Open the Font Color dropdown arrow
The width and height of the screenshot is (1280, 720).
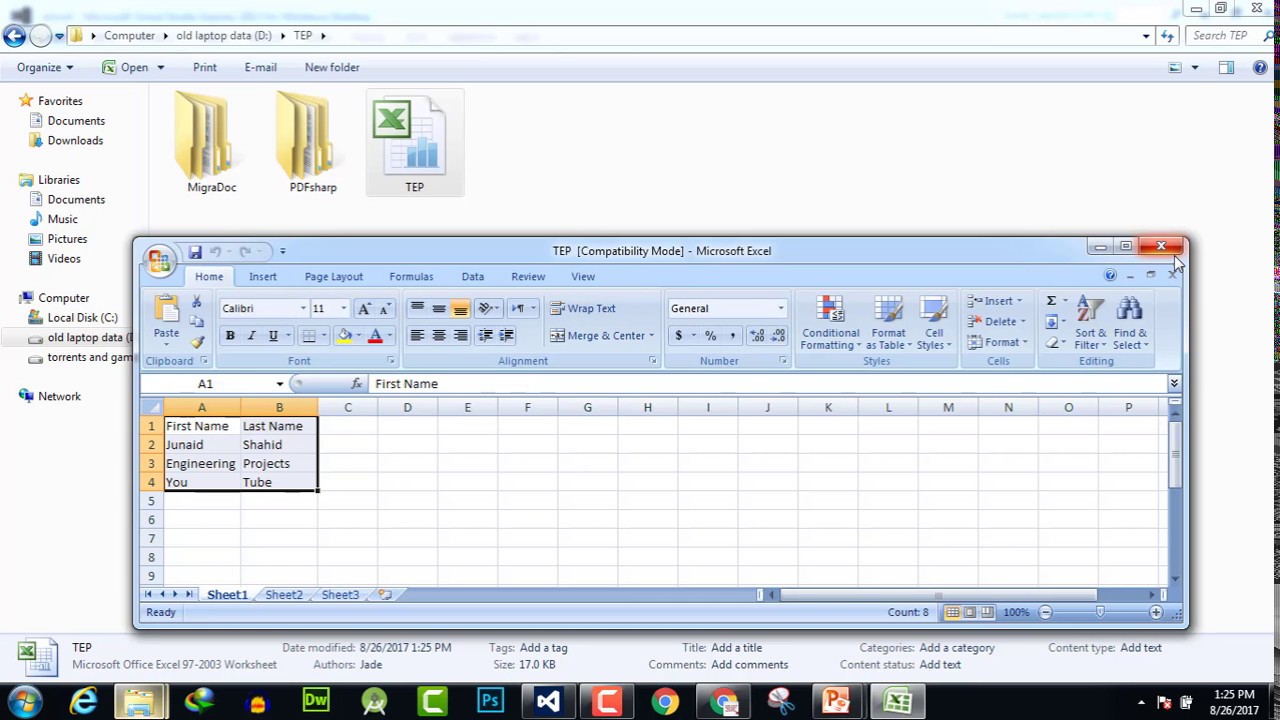point(389,336)
